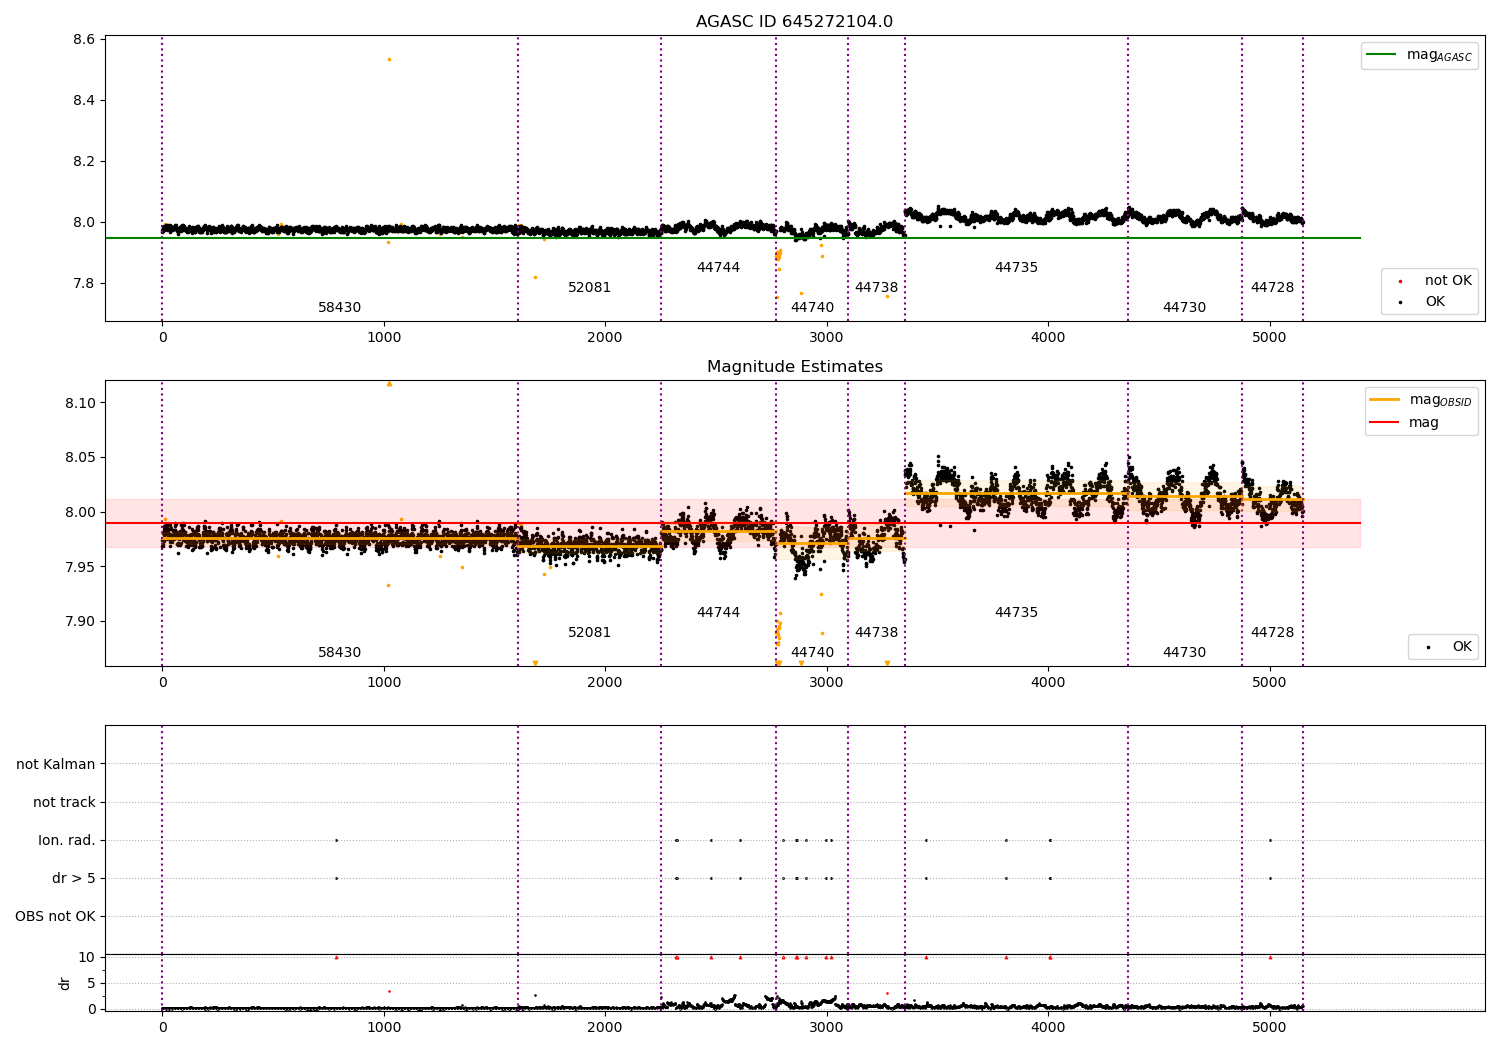Click obsid label 52081 in Magnitude Estimates plot

(590, 633)
